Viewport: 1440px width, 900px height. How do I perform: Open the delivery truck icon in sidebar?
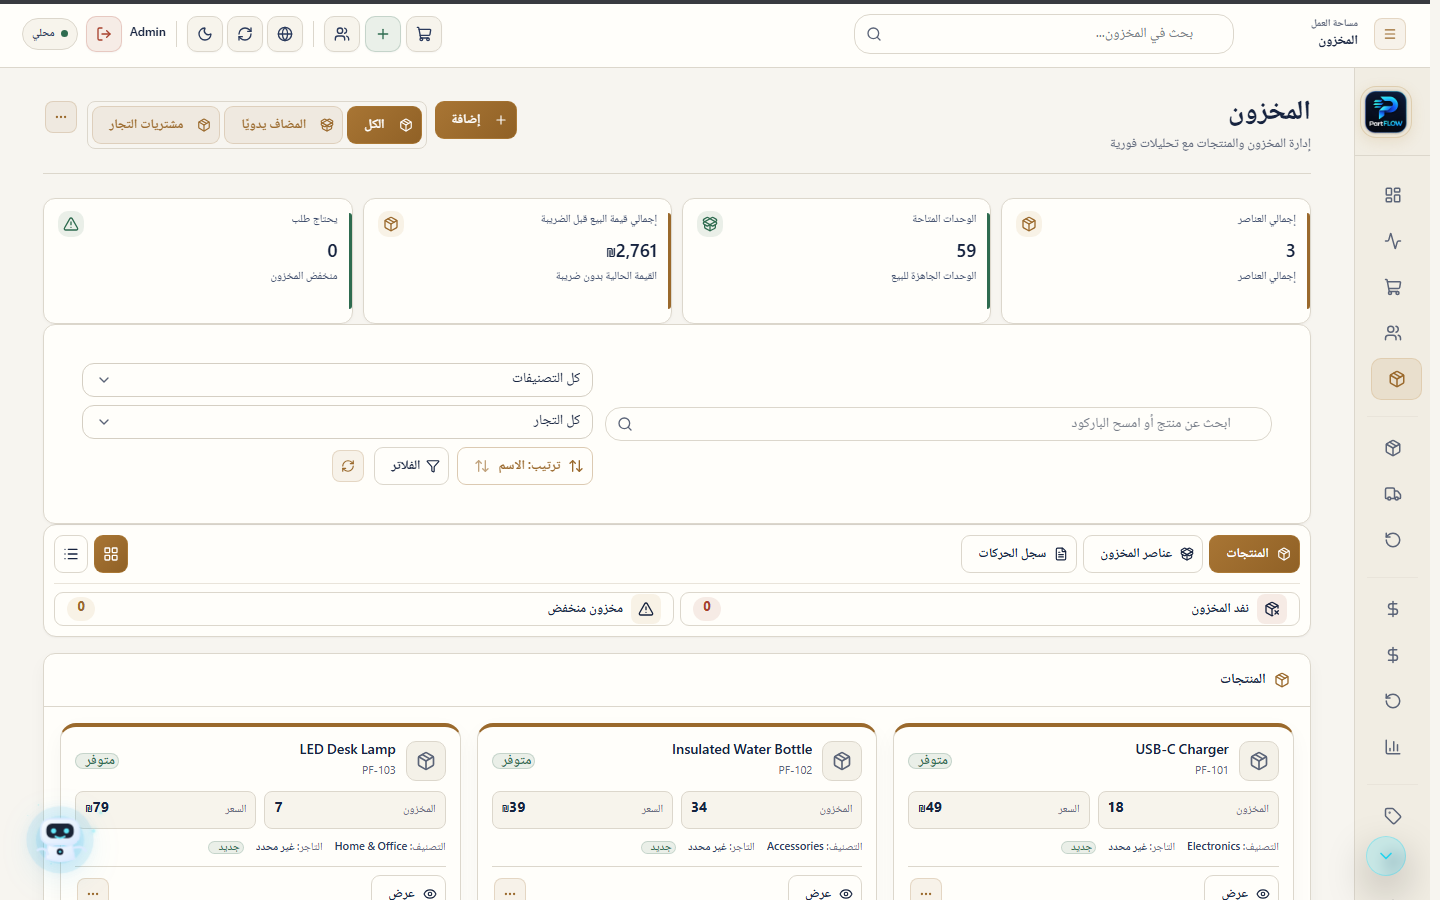click(x=1393, y=494)
